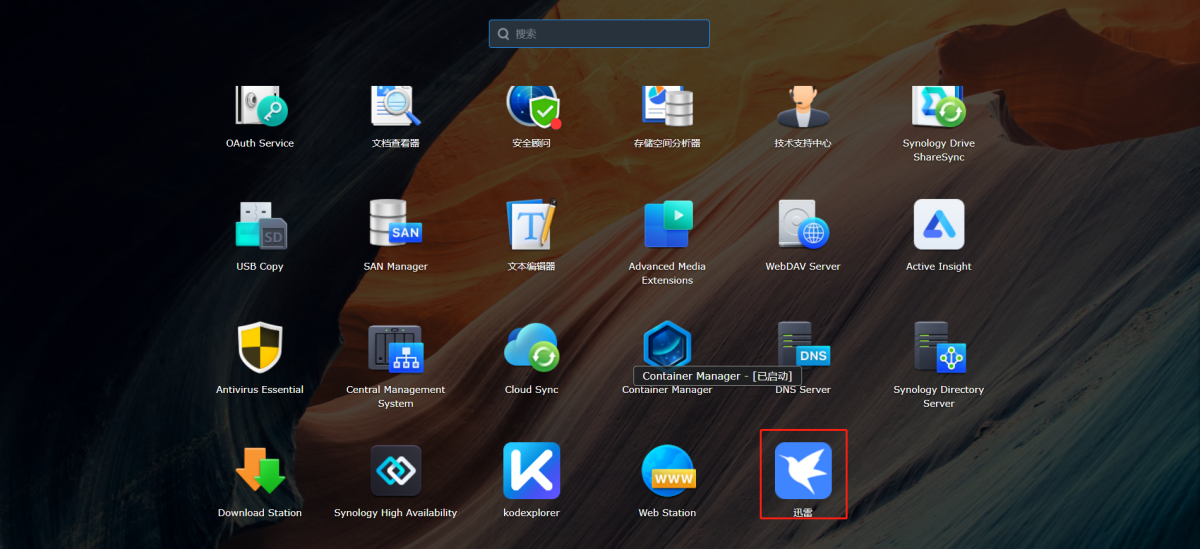Open Container Manager app icon
The height and width of the screenshot is (549, 1200).
click(x=667, y=345)
